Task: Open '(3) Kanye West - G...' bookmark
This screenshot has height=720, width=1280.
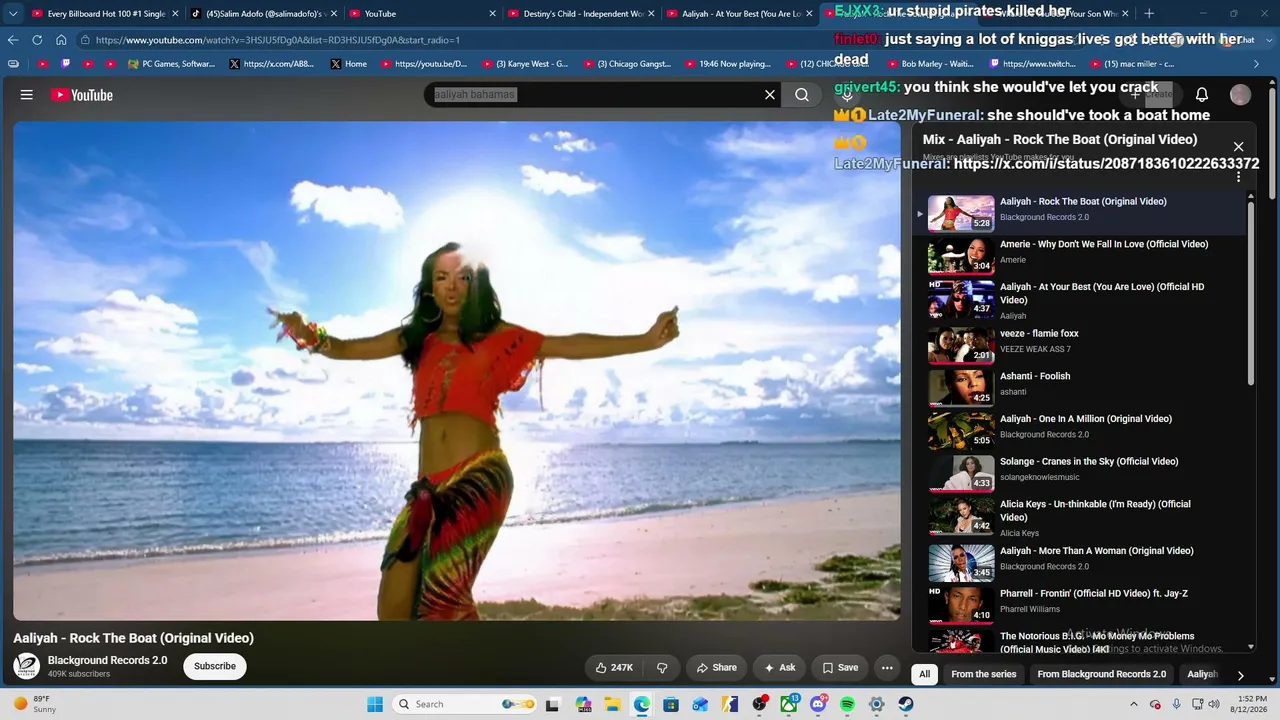Action: tap(525, 64)
